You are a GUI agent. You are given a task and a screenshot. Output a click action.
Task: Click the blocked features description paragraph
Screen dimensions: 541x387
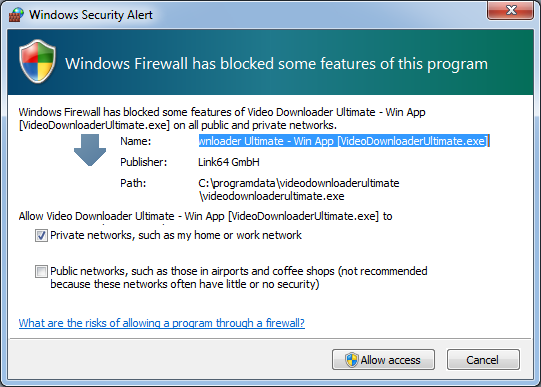click(222, 119)
